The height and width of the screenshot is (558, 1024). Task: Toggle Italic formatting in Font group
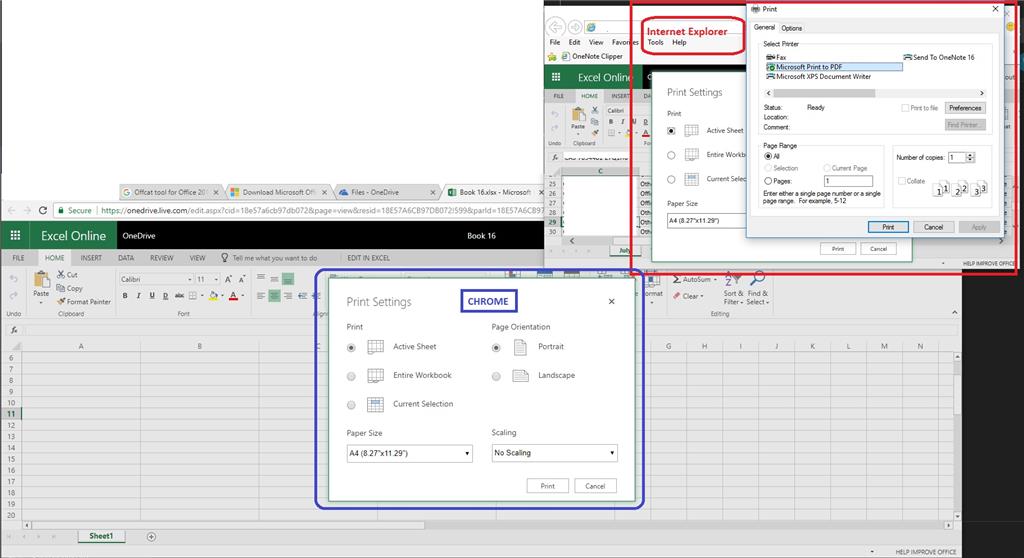point(138,296)
